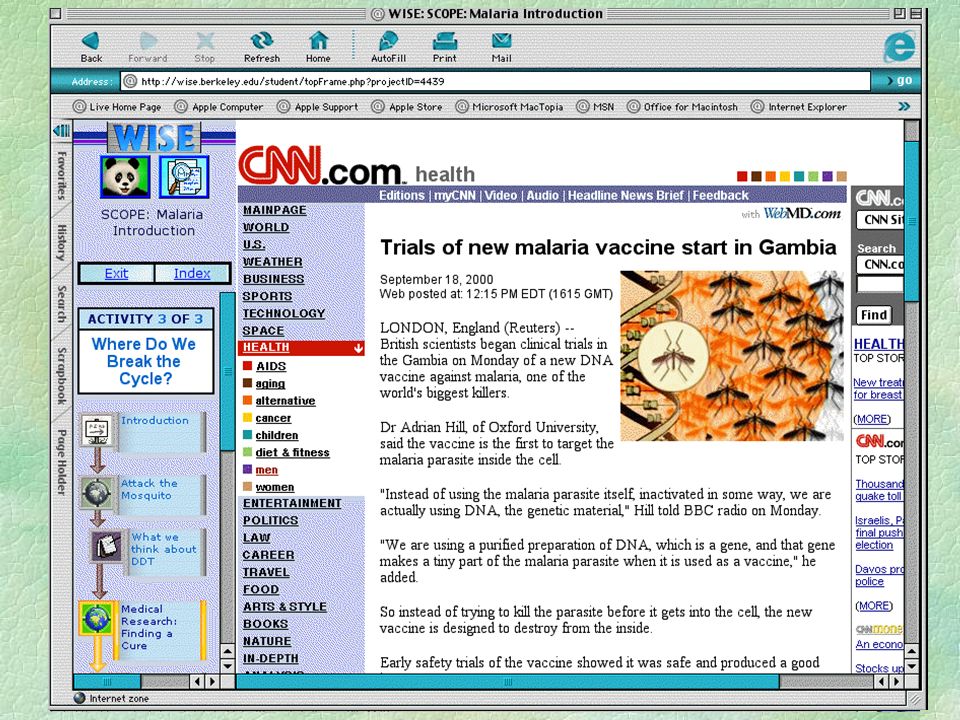The height and width of the screenshot is (720, 960).
Task: Expand the red HEALTH section arrow
Action: tap(358, 348)
